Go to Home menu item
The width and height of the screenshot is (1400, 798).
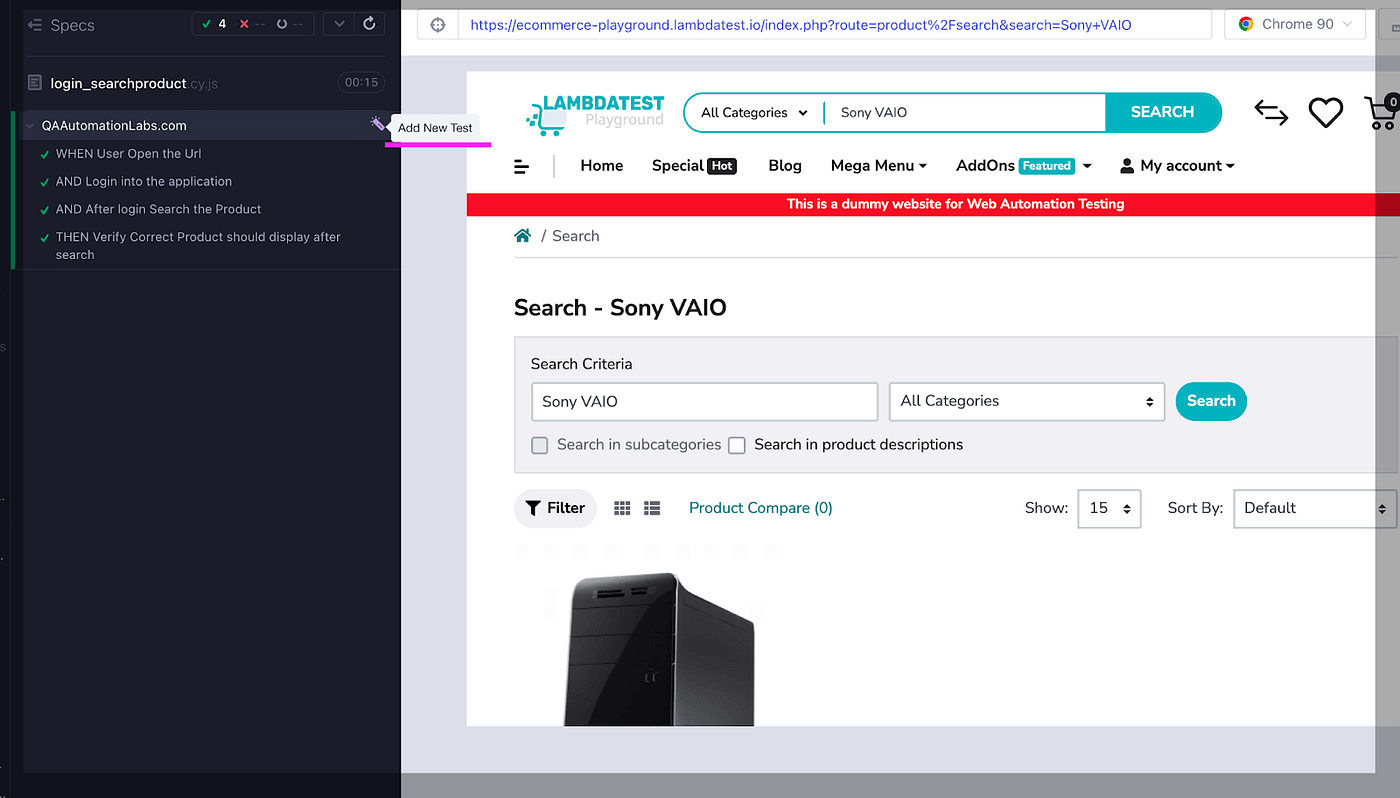602,166
